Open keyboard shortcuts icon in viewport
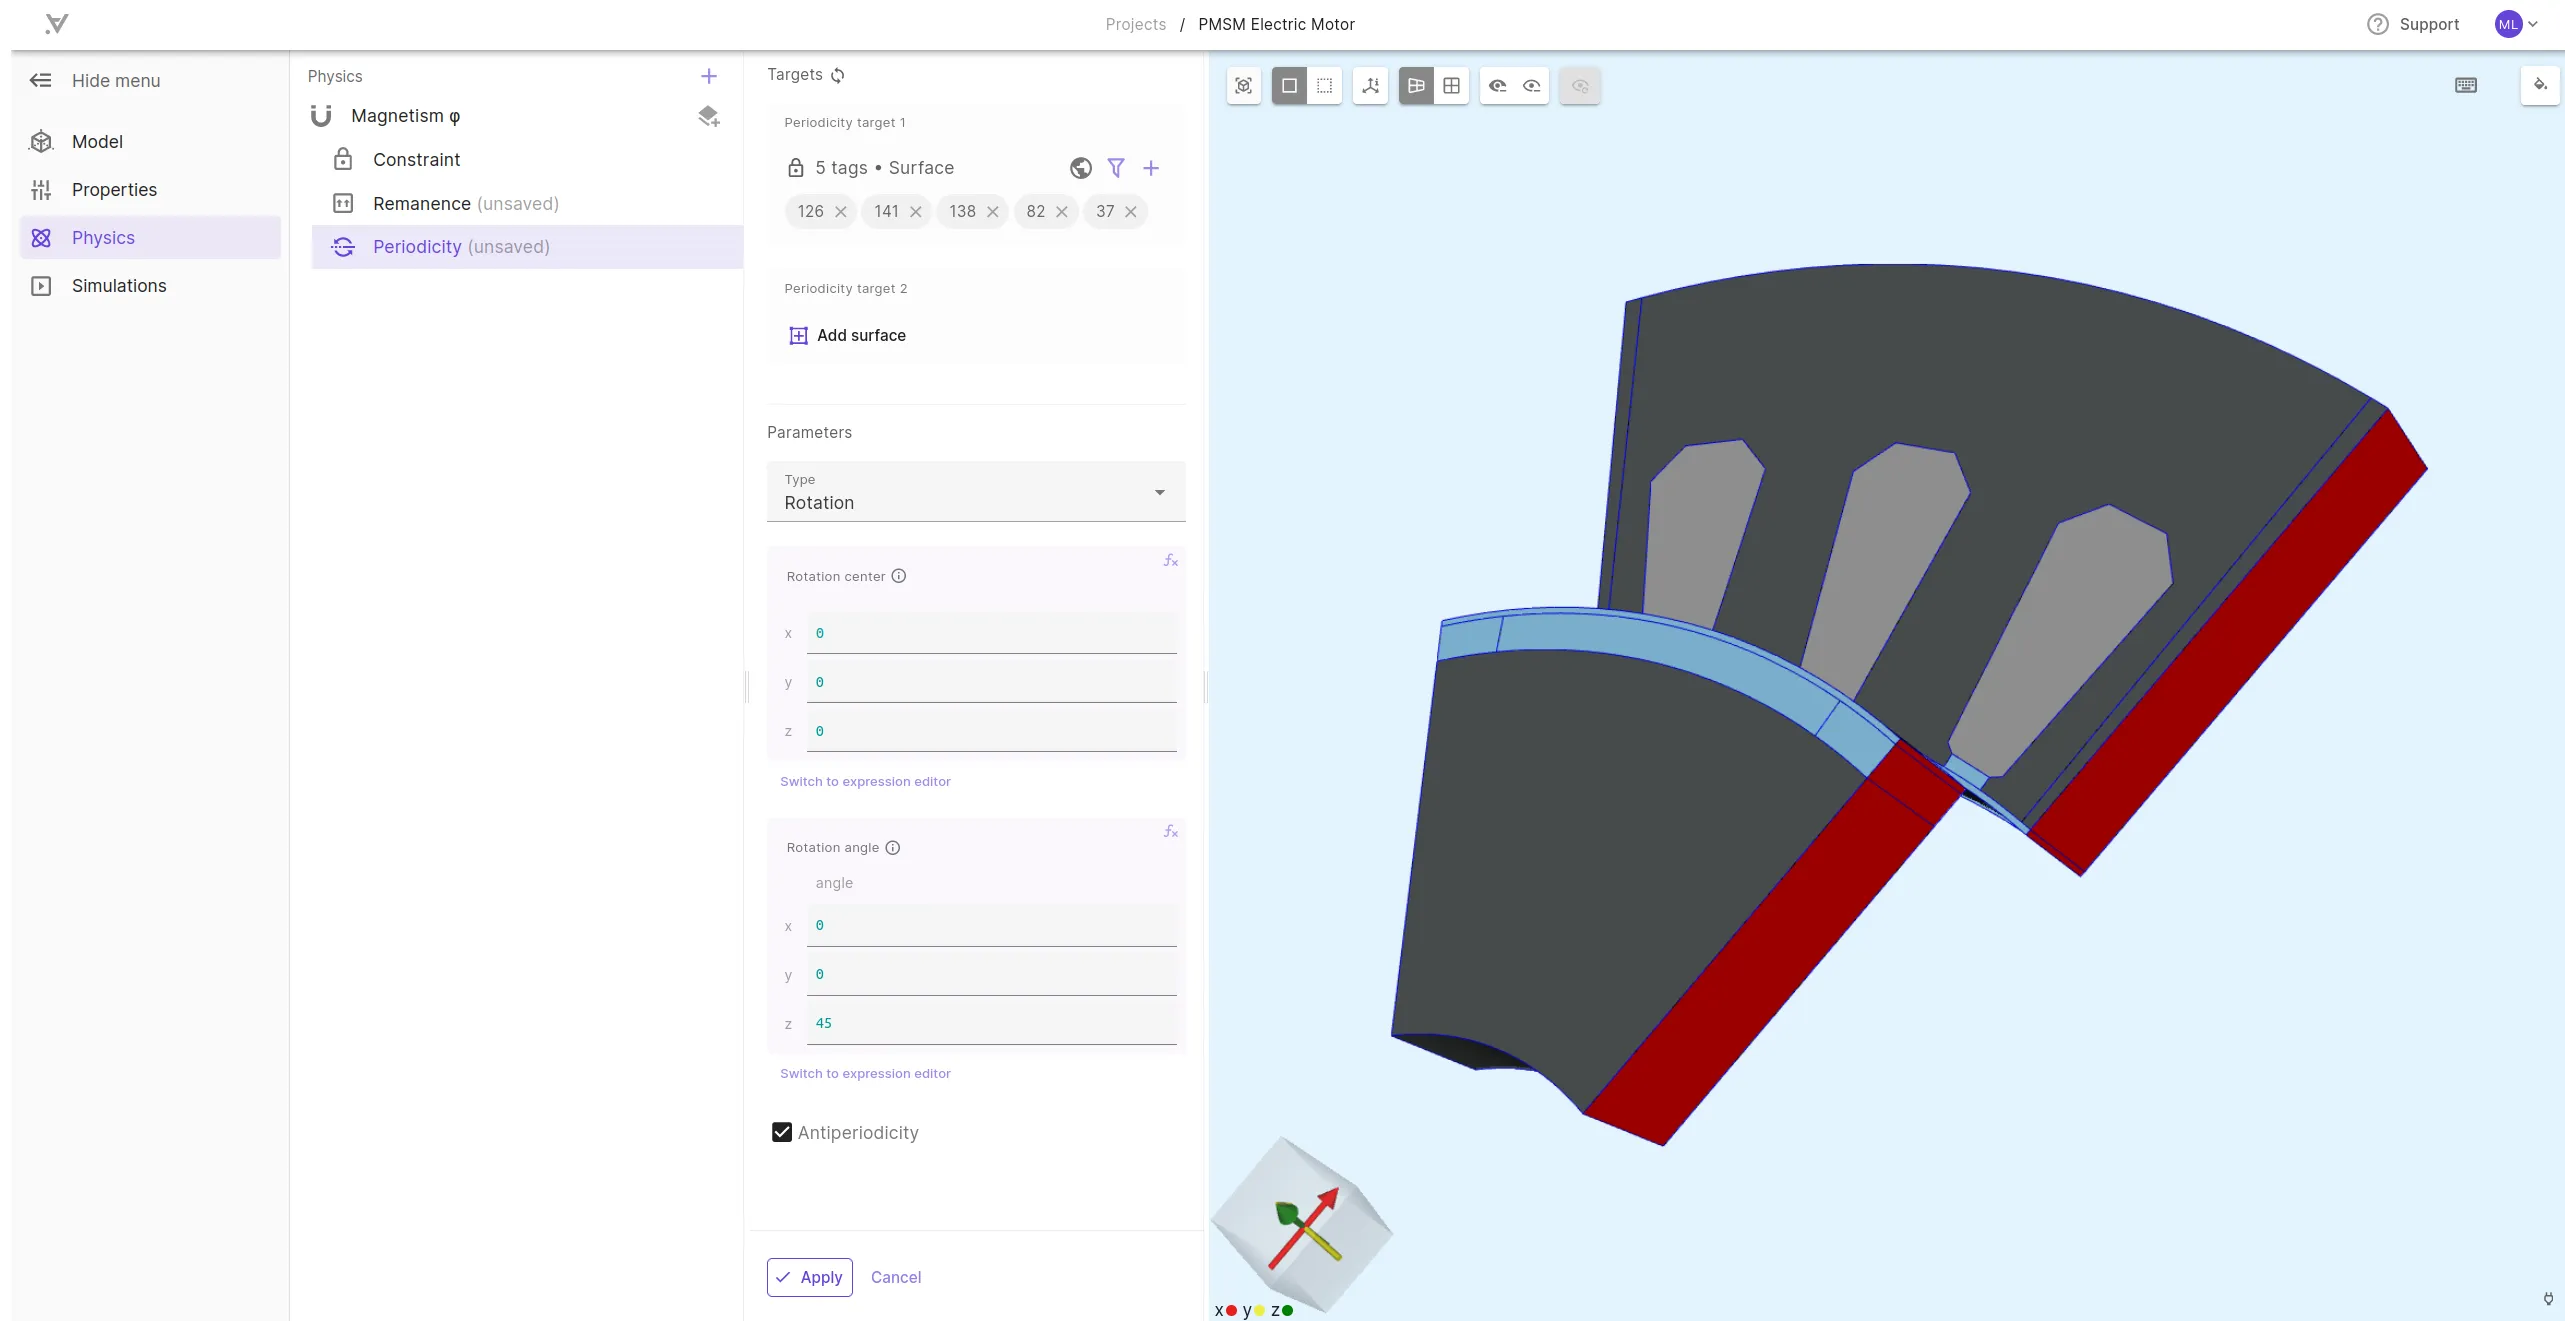Image resolution: width=2565 pixels, height=1321 pixels. click(x=2466, y=86)
